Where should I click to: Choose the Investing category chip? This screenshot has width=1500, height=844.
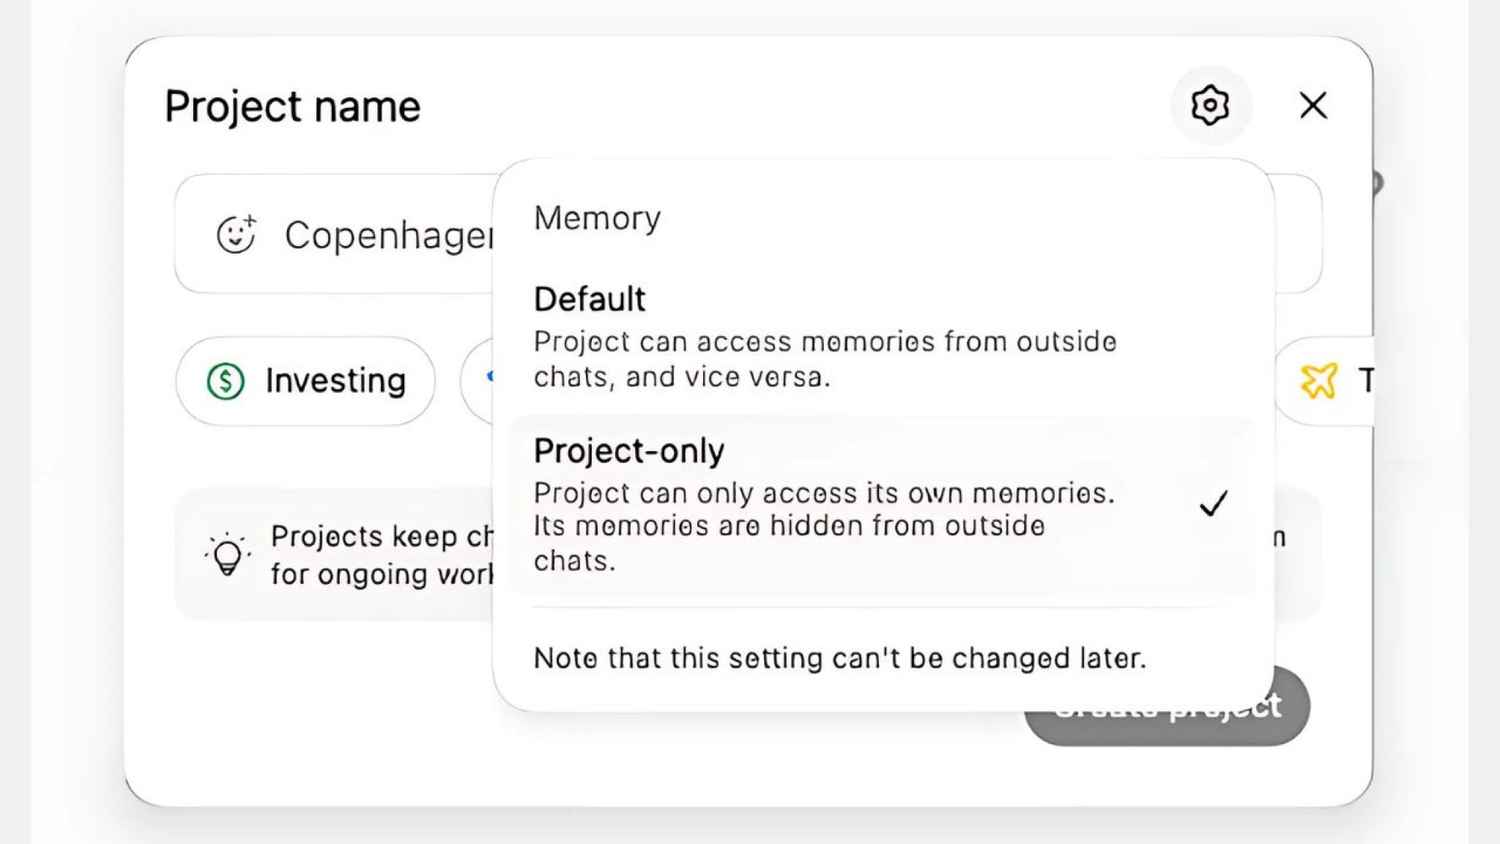click(x=305, y=380)
